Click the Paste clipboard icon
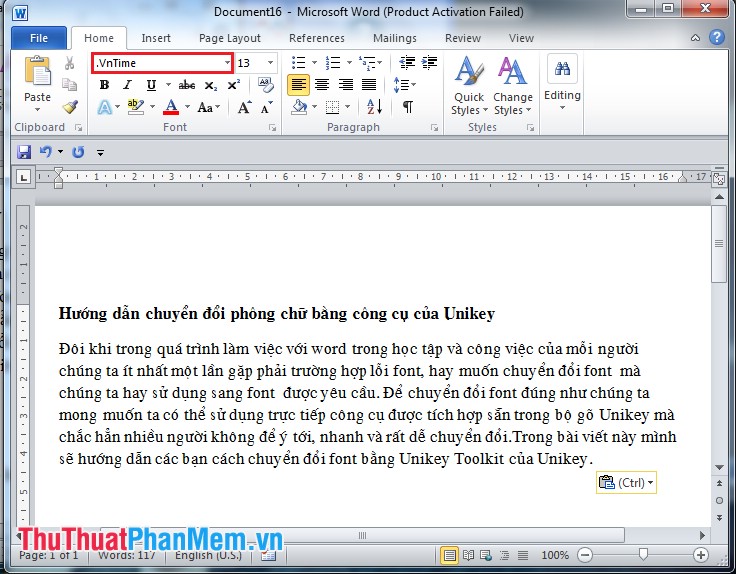736x574 pixels. pyautogui.click(x=38, y=71)
